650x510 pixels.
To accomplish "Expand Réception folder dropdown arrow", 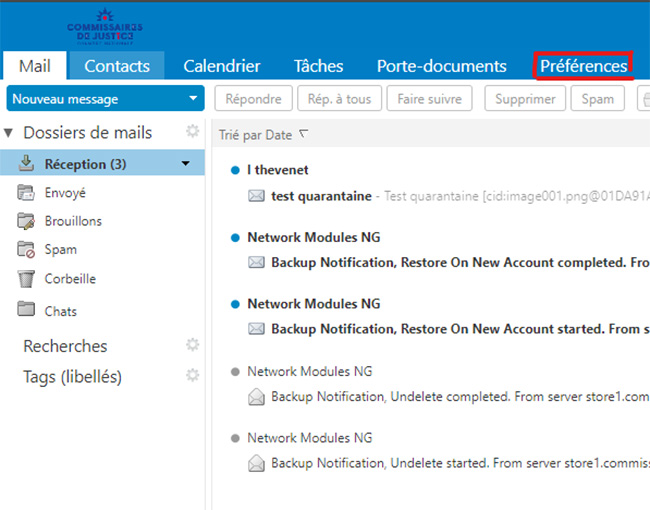I will 185,164.
